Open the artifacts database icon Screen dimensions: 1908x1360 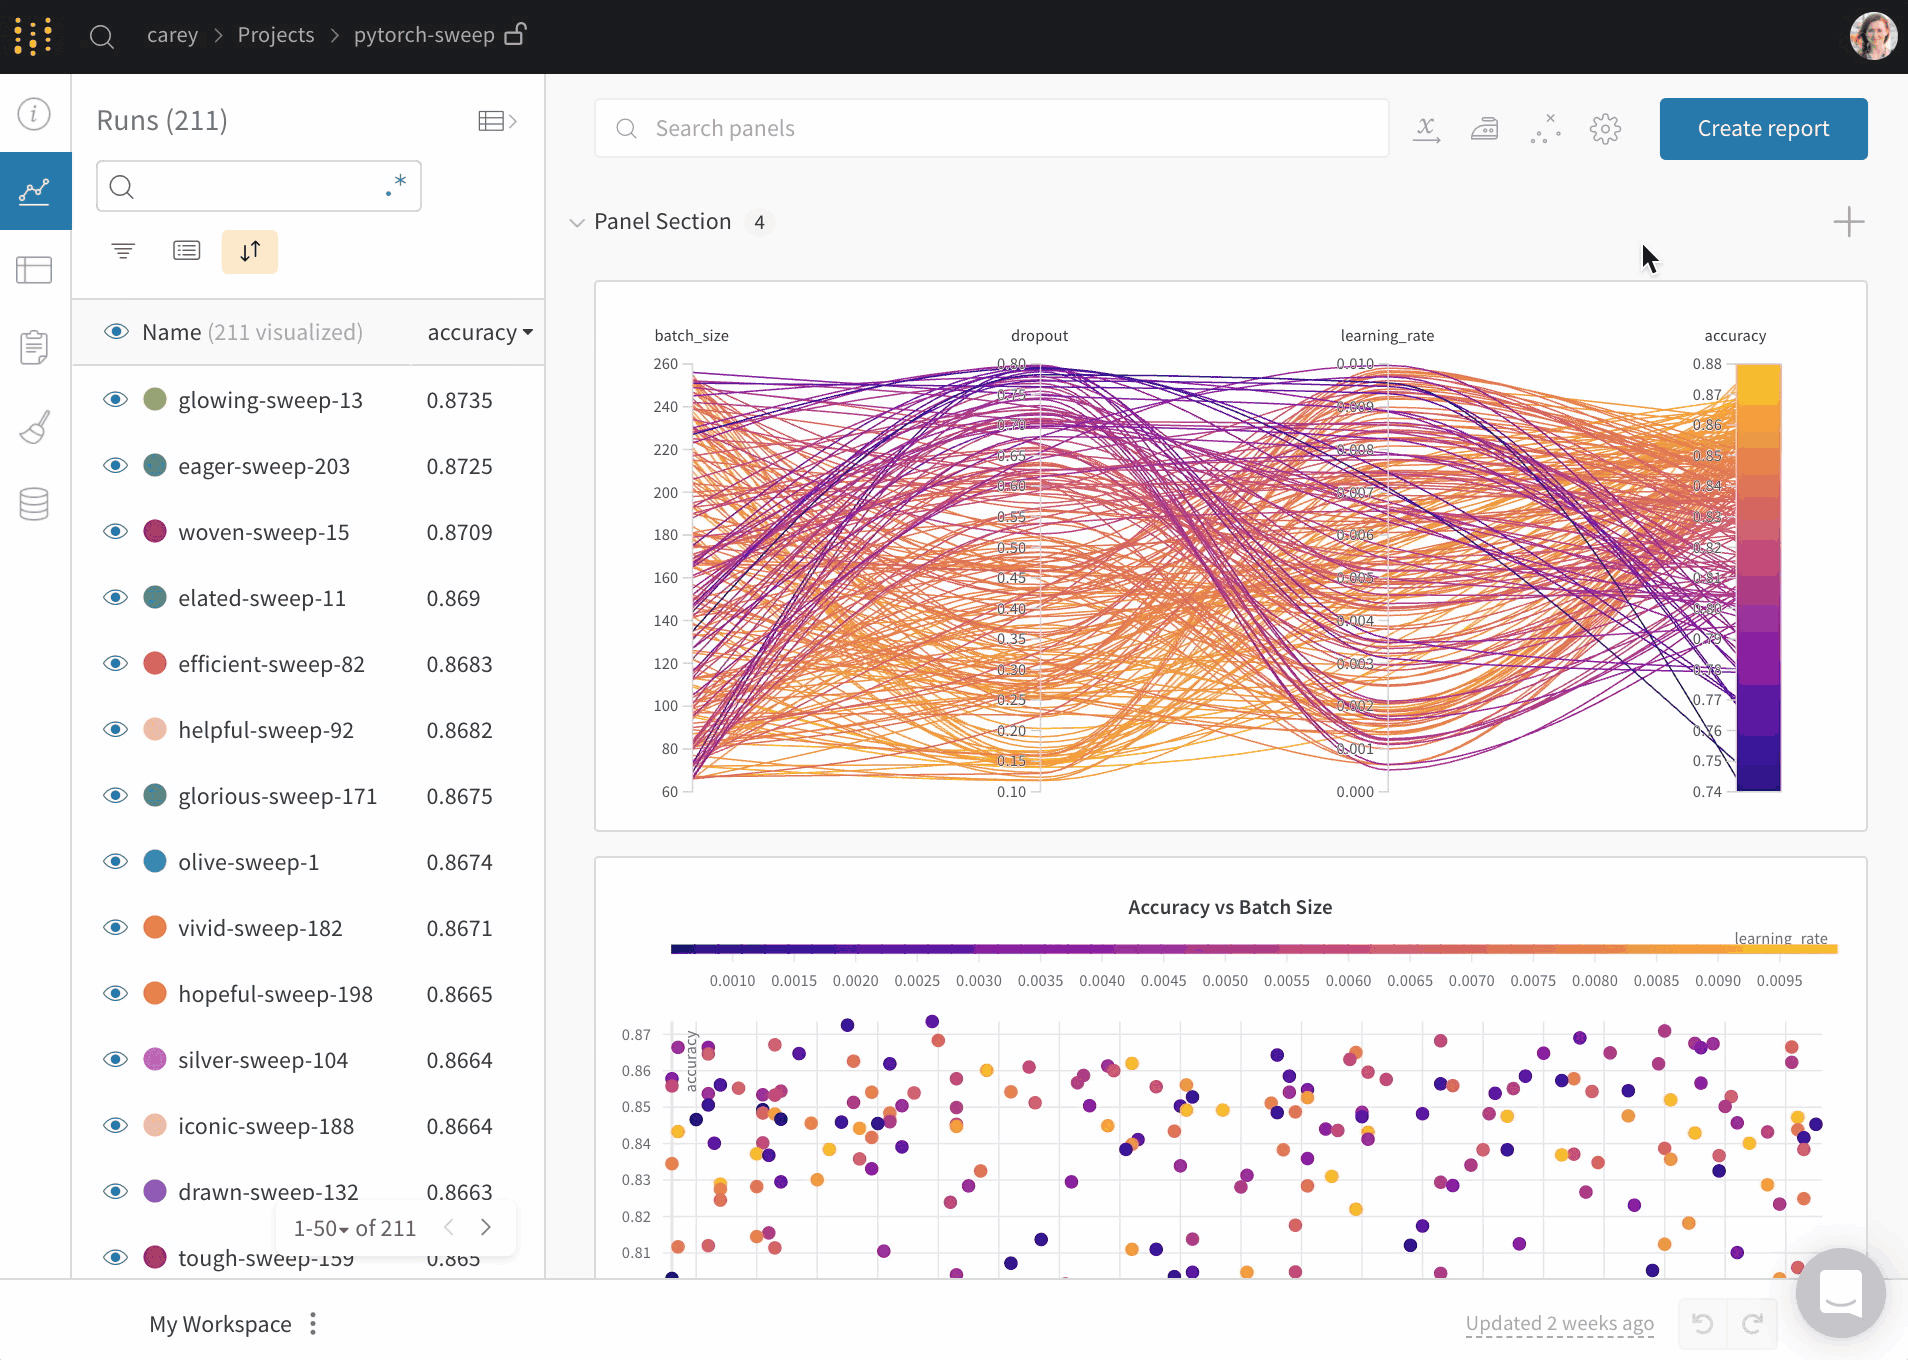click(x=34, y=504)
